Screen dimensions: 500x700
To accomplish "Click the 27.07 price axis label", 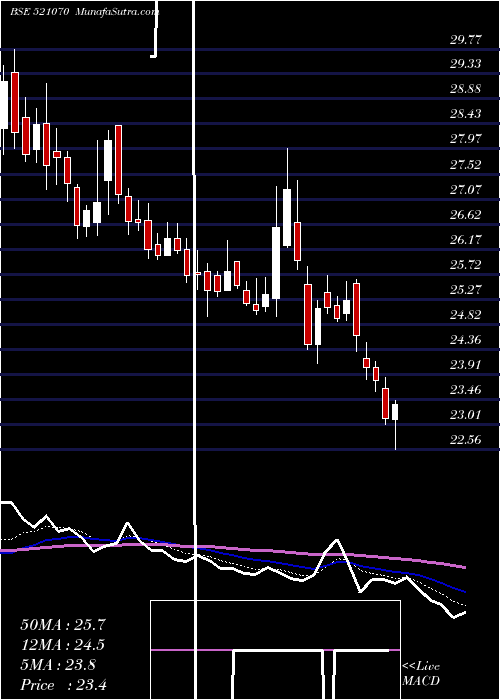I will coord(466,191).
